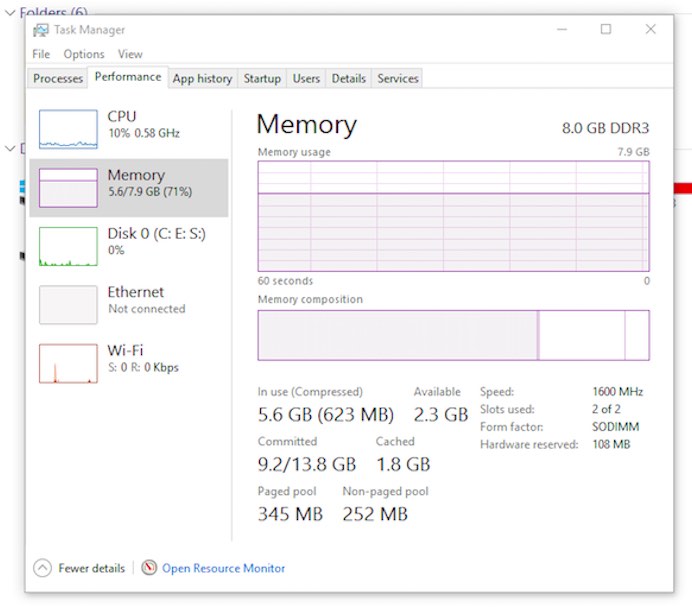
Task: Click the Fewer details up-arrow icon
Action: pyautogui.click(x=42, y=568)
